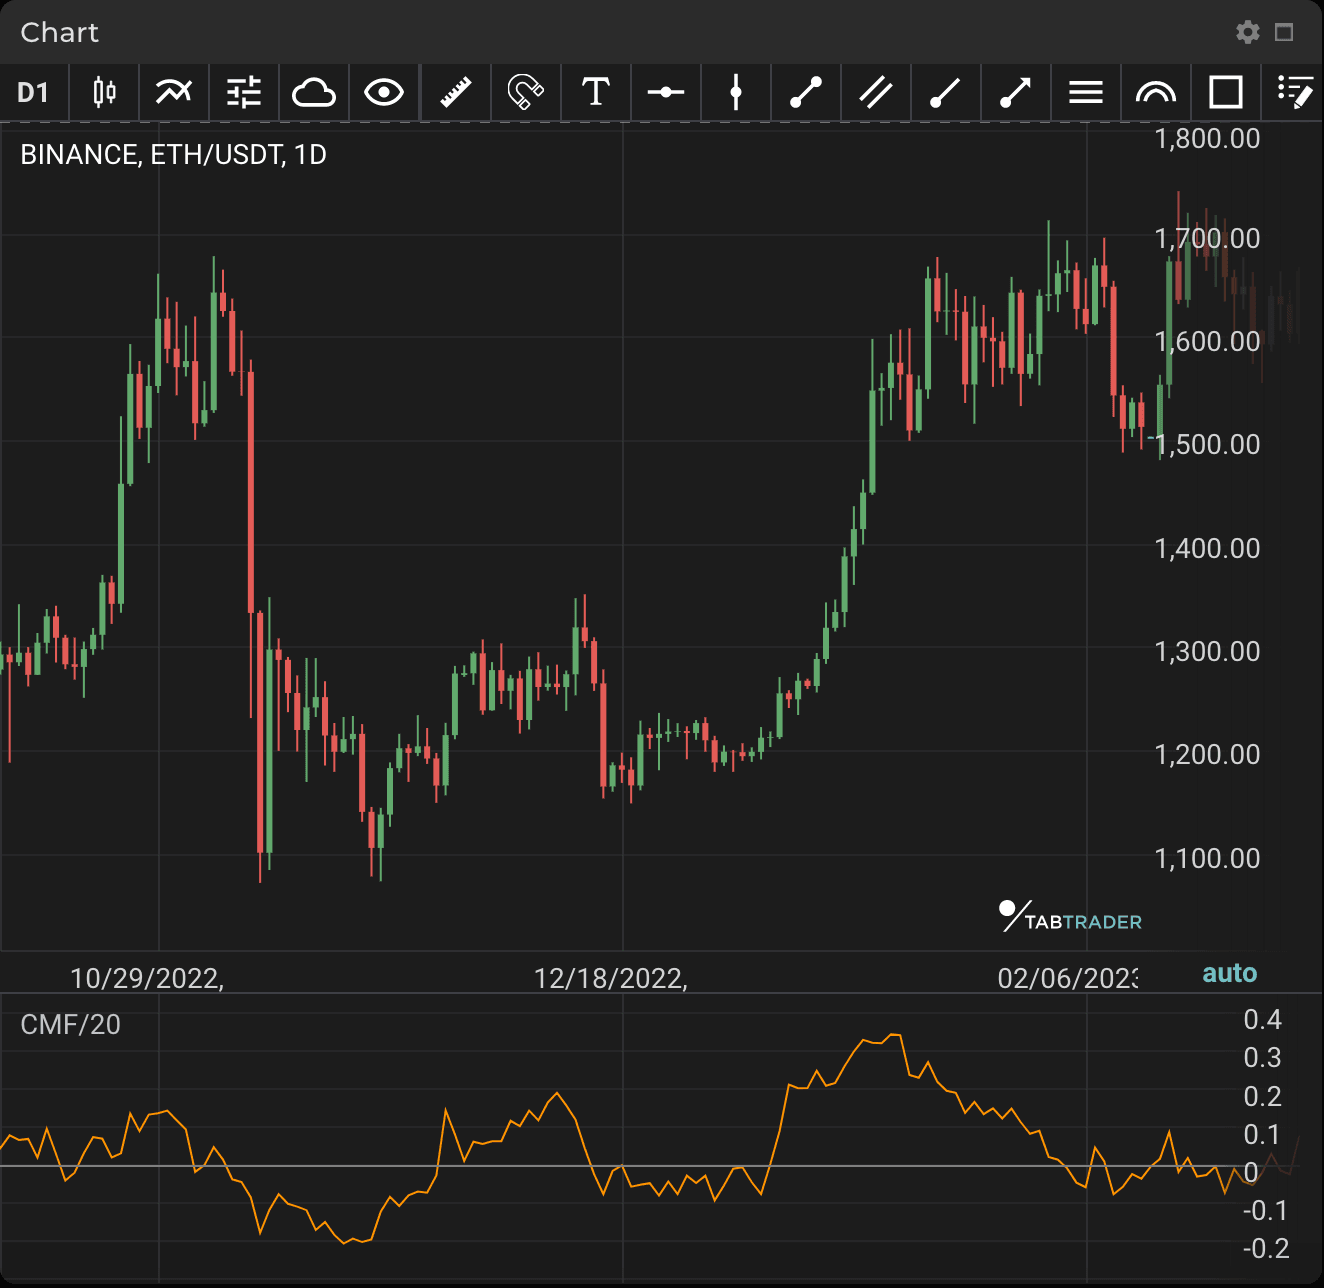Select the rectangle shape tool
1324x1288 pixels.
tap(1226, 93)
